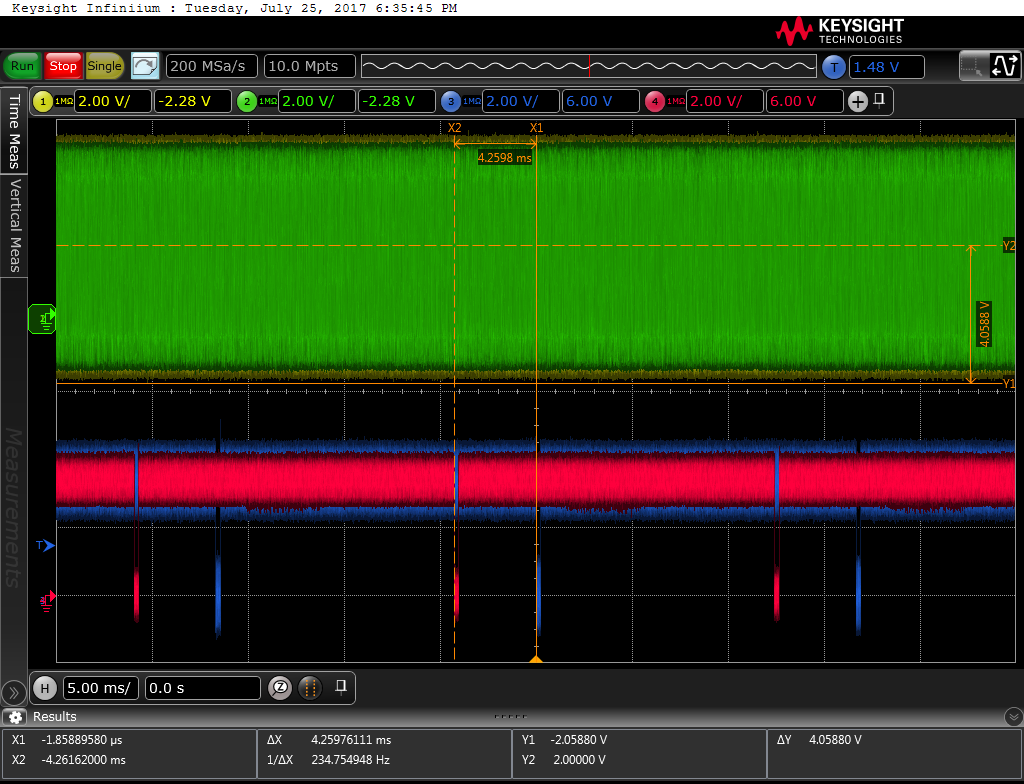Open the Vertical Meas side tab
The width and height of the screenshot is (1024, 784).
[14, 226]
